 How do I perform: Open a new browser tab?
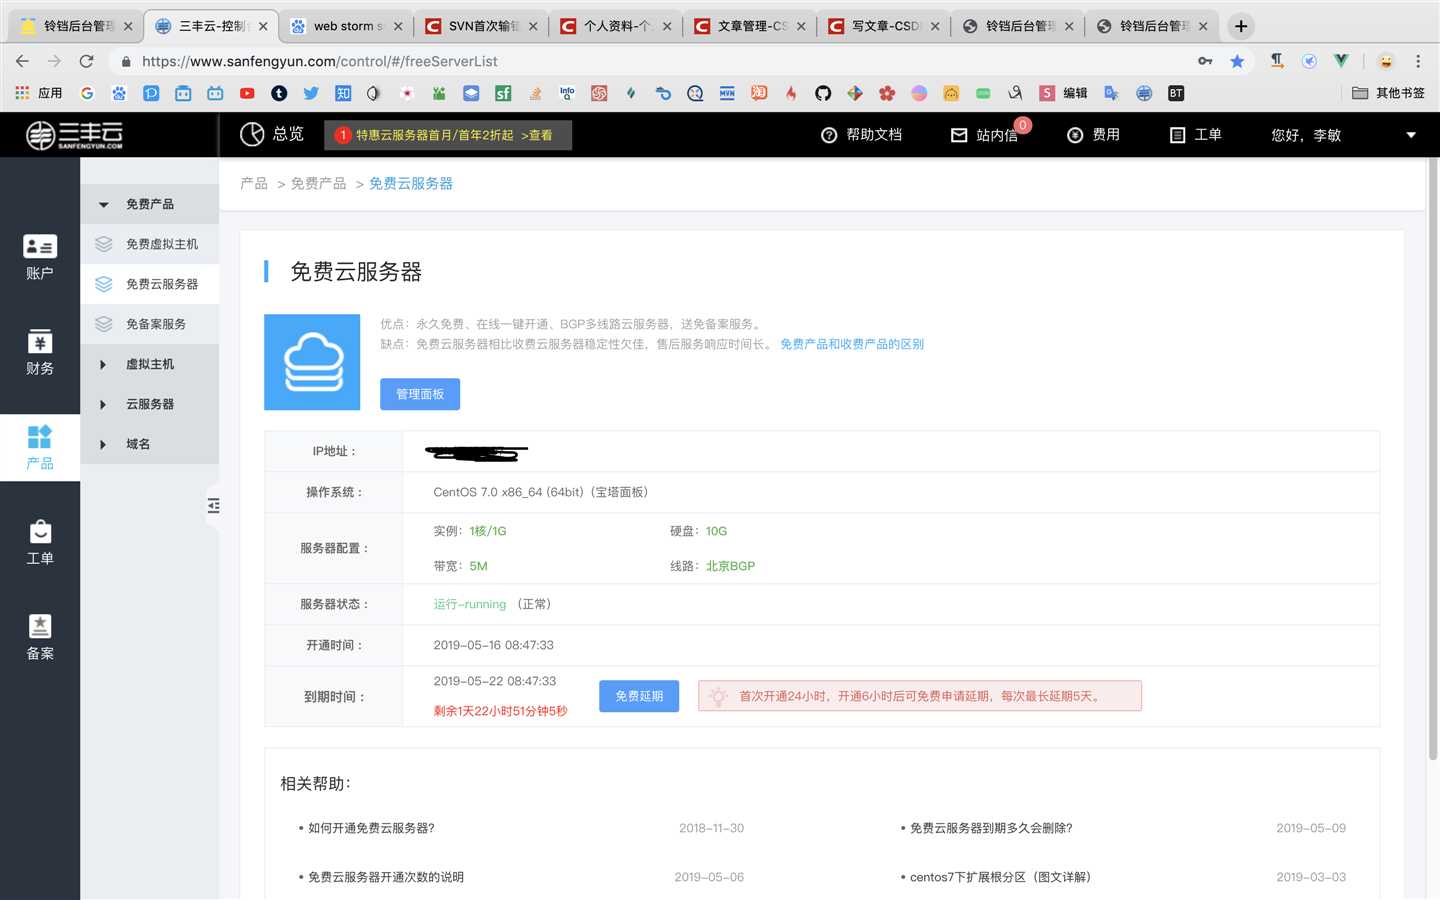[1241, 26]
